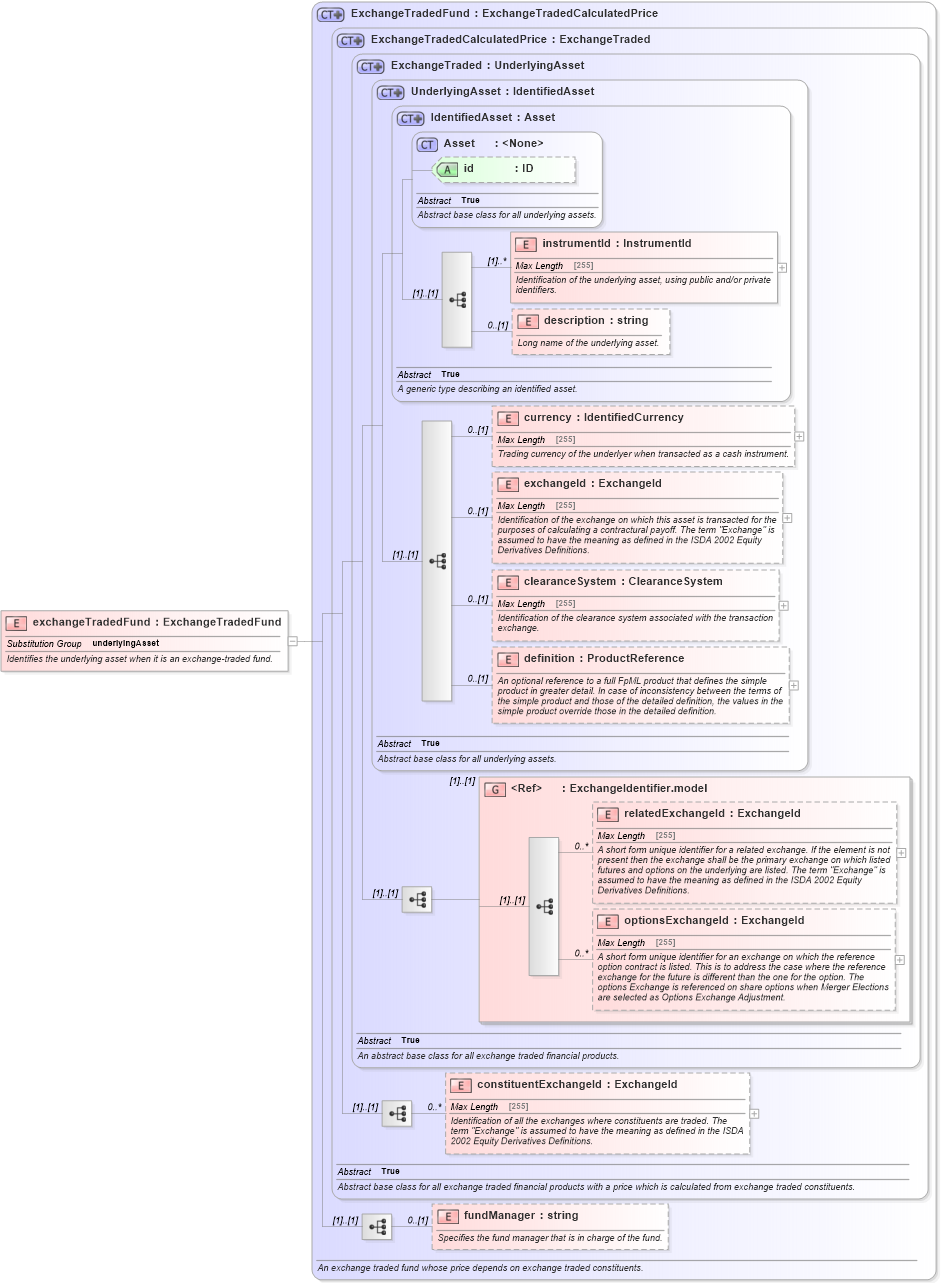Expand the relatedExchangeId element
Viewport: 941px width, 1283px height.
point(902,853)
